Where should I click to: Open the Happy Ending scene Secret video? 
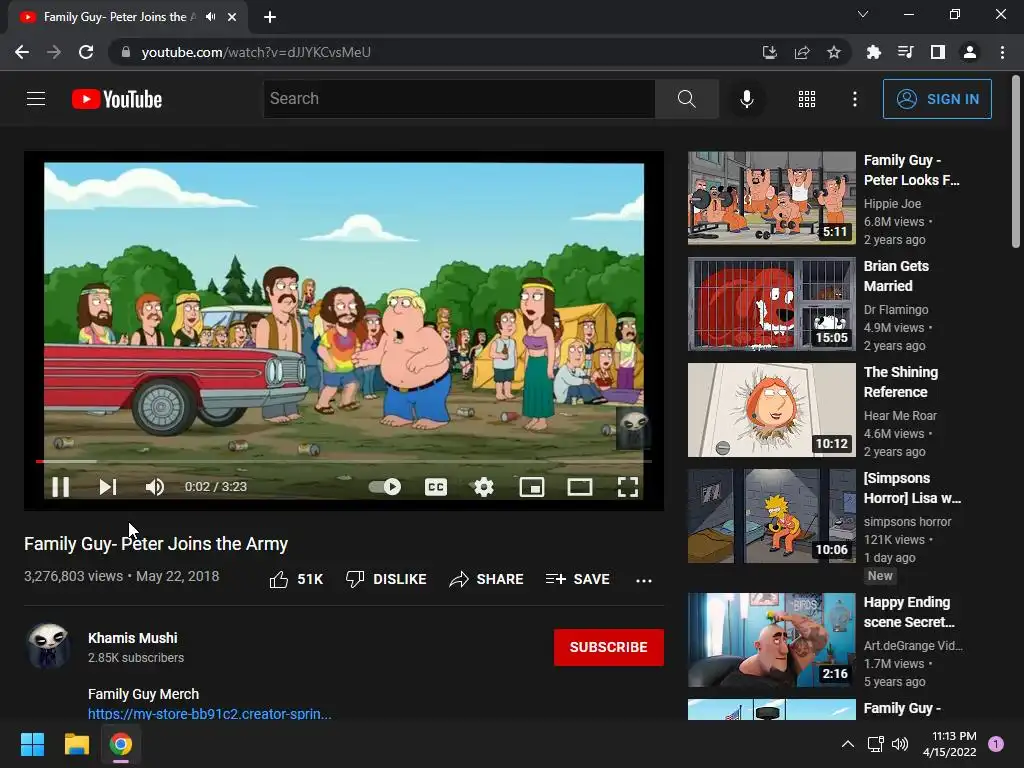click(x=771, y=640)
